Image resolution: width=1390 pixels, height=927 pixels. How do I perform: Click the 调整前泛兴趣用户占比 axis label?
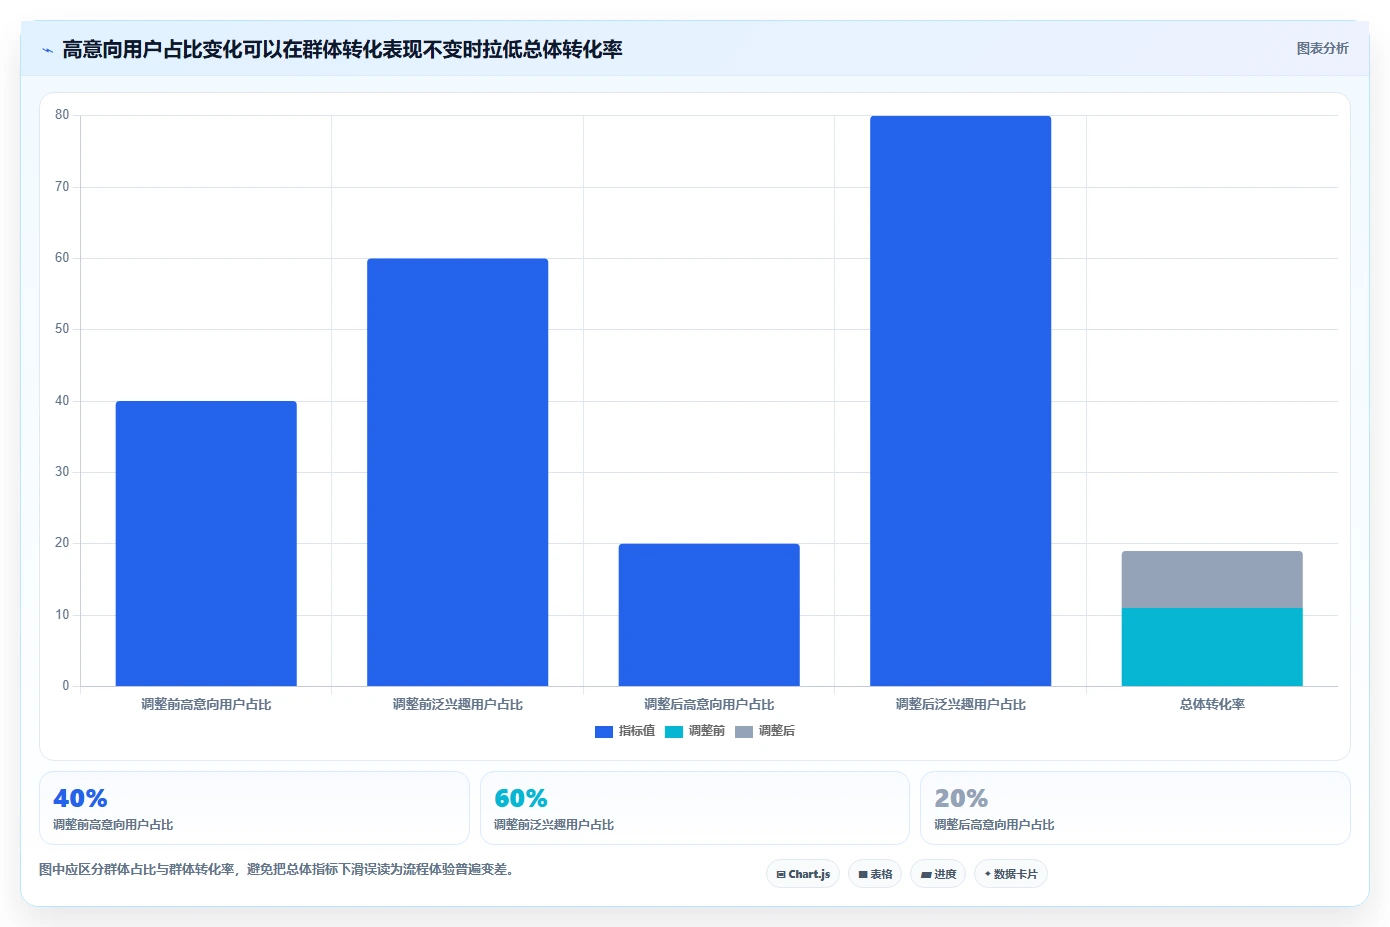pos(458,705)
